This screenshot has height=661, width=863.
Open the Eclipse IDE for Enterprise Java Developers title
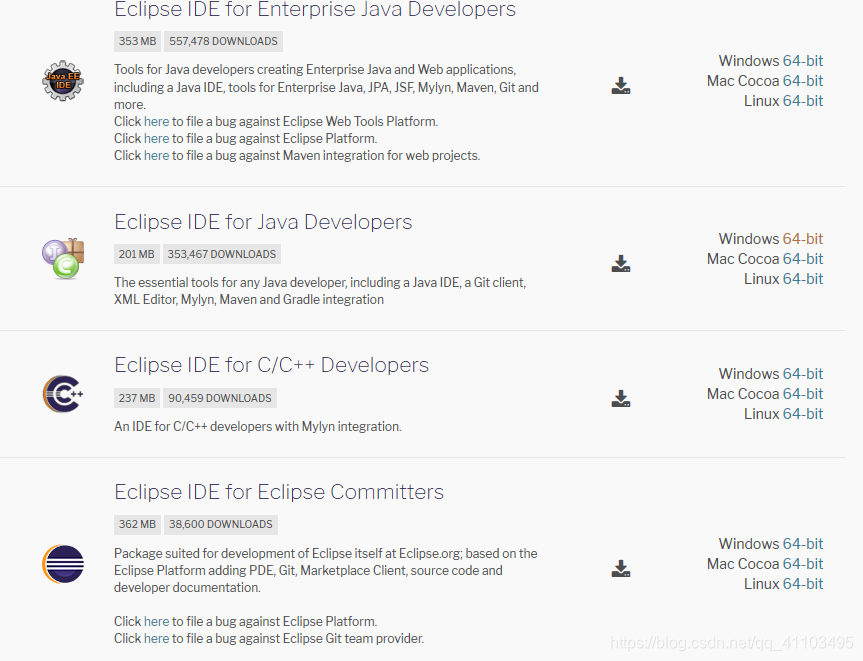point(313,10)
